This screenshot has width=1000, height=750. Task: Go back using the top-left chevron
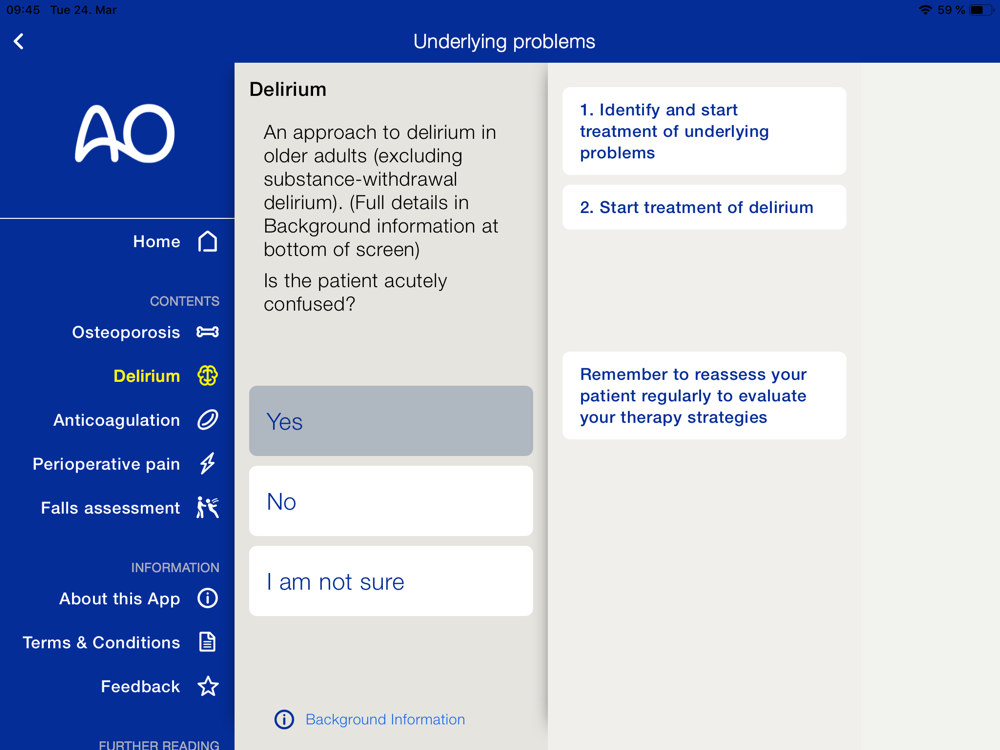[18, 41]
